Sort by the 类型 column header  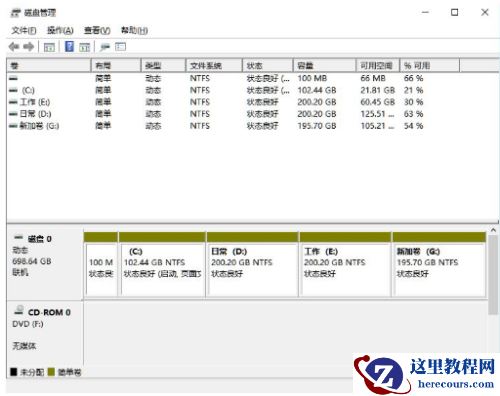pyautogui.click(x=163, y=65)
